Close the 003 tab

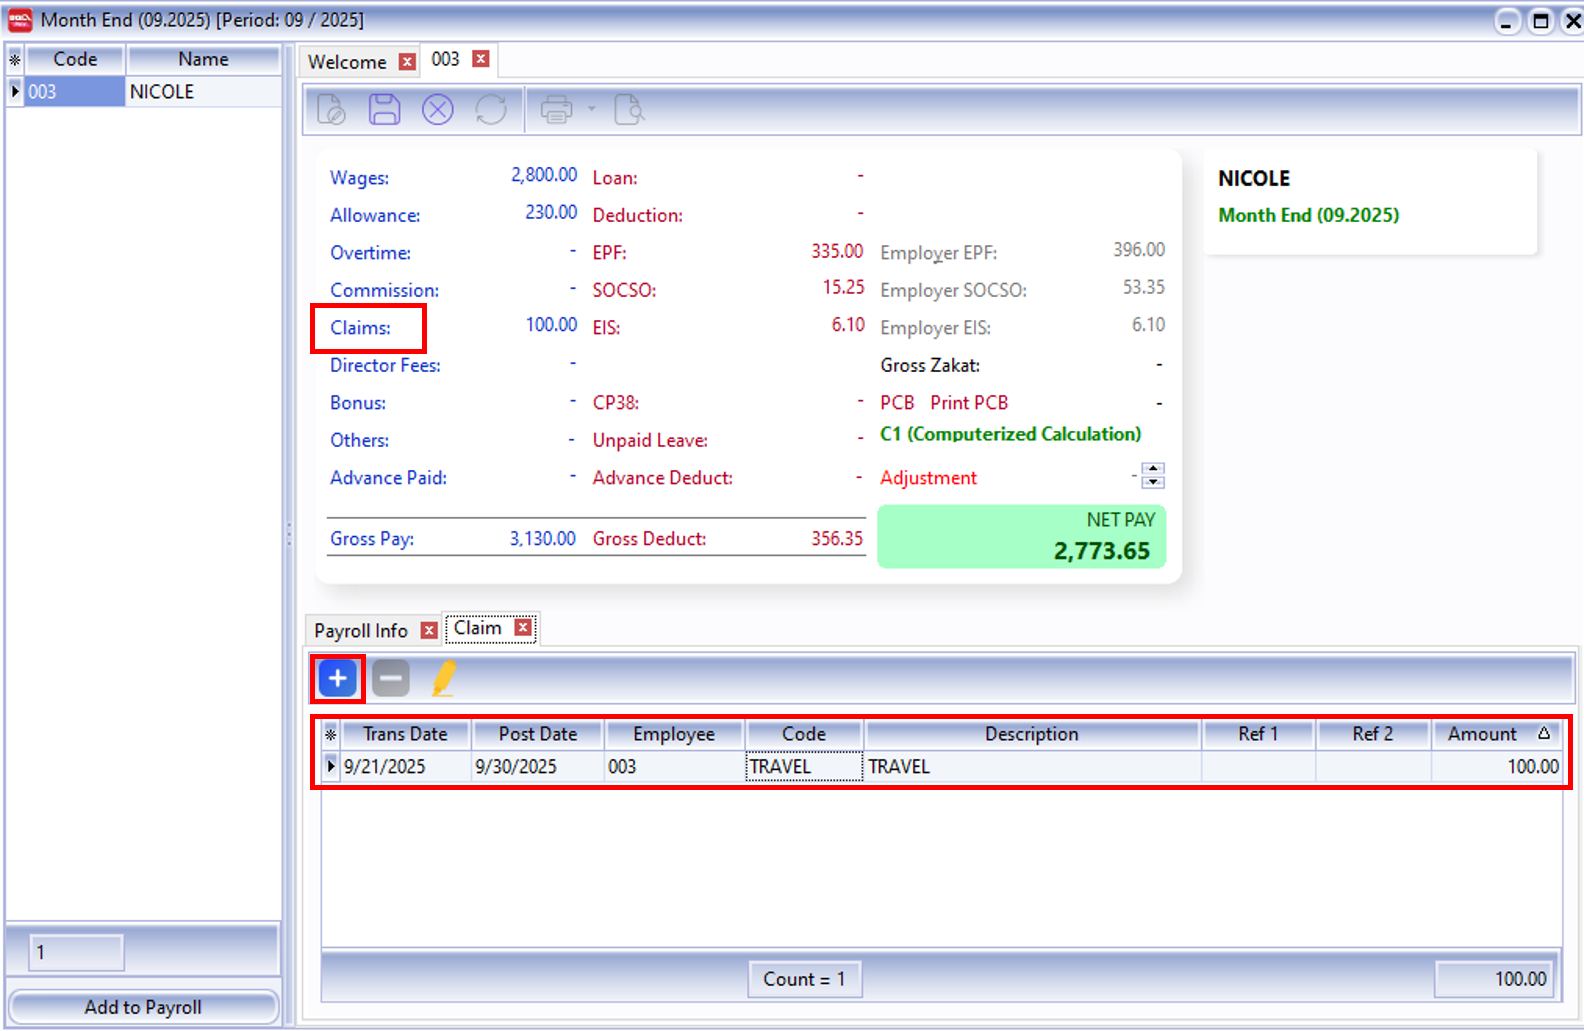point(481,59)
